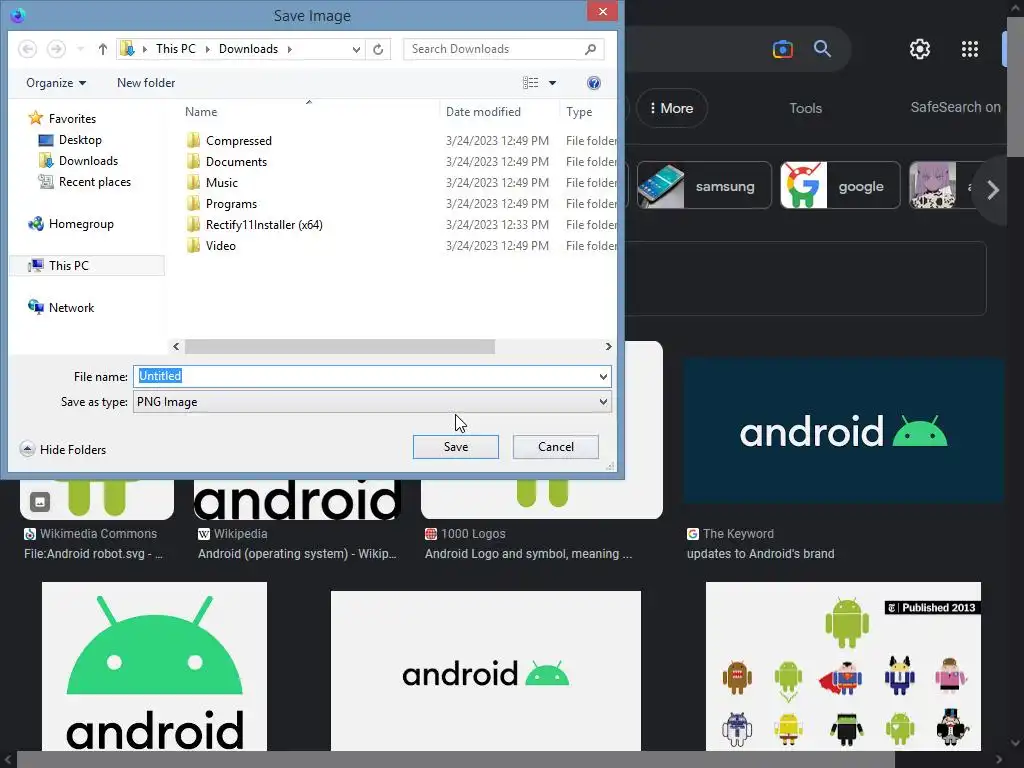Viewport: 1024px width, 768px height.
Task: Open Google settings gear icon
Action: (920, 49)
